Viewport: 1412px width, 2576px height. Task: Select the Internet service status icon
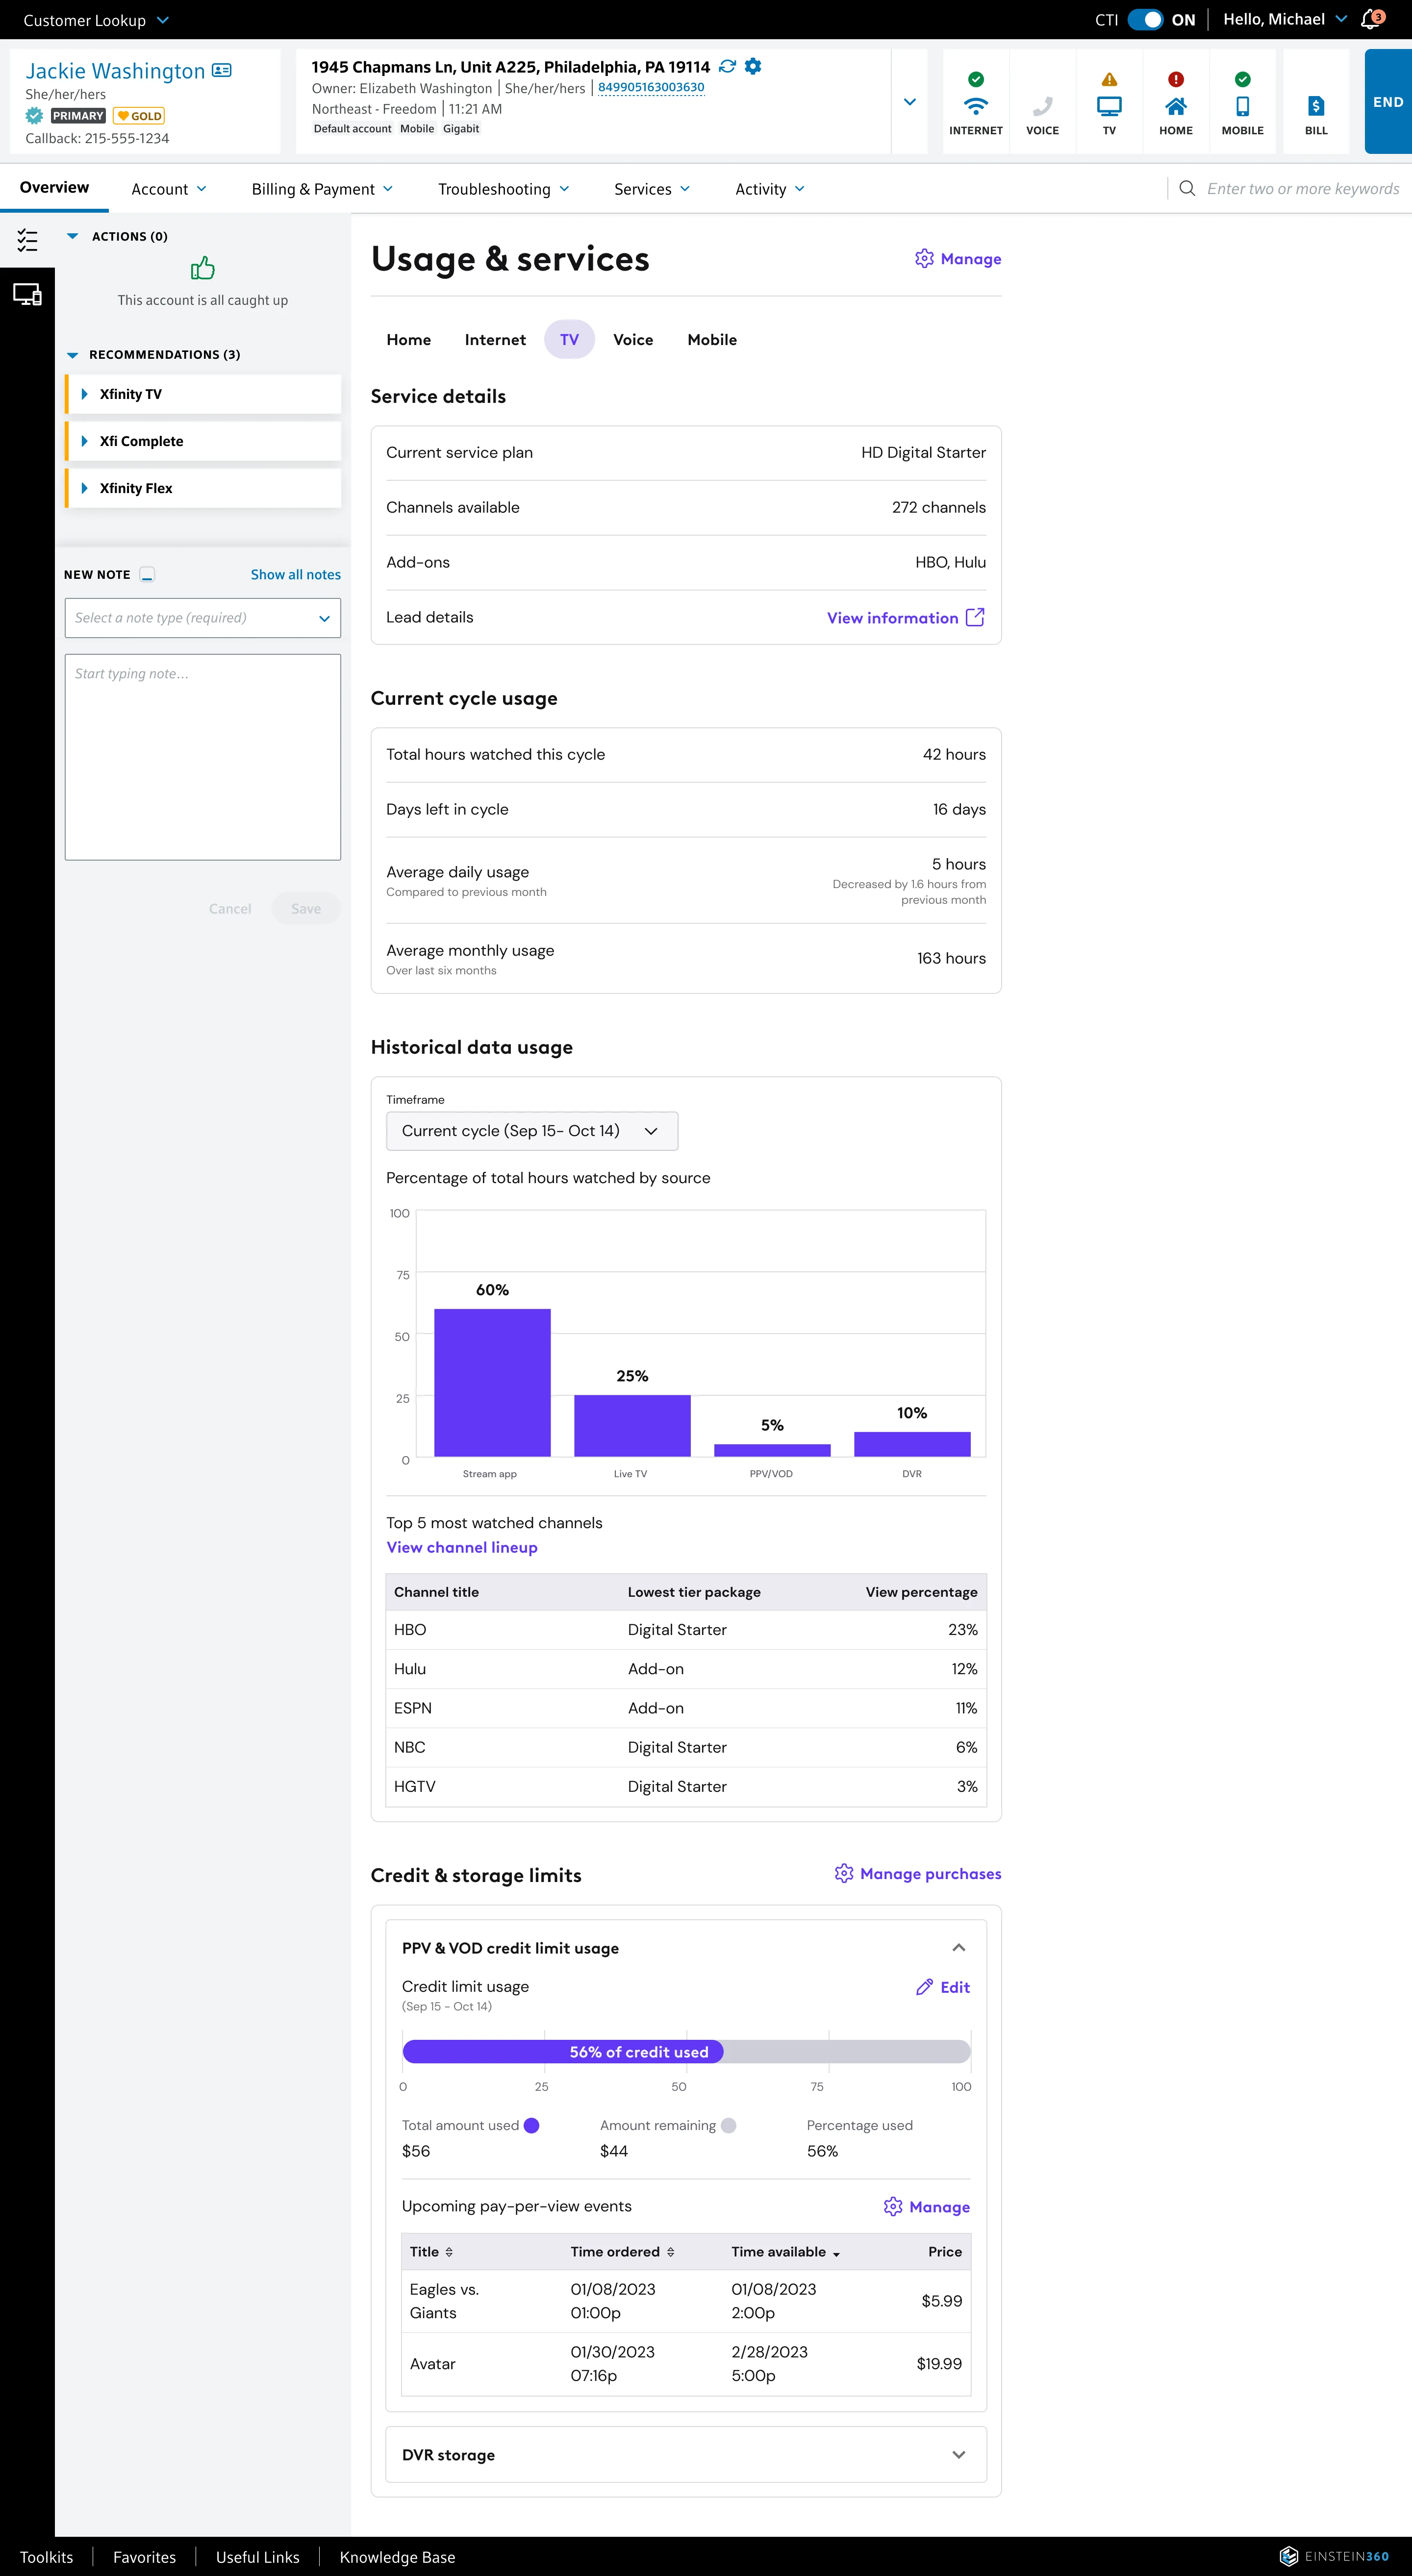(x=976, y=102)
